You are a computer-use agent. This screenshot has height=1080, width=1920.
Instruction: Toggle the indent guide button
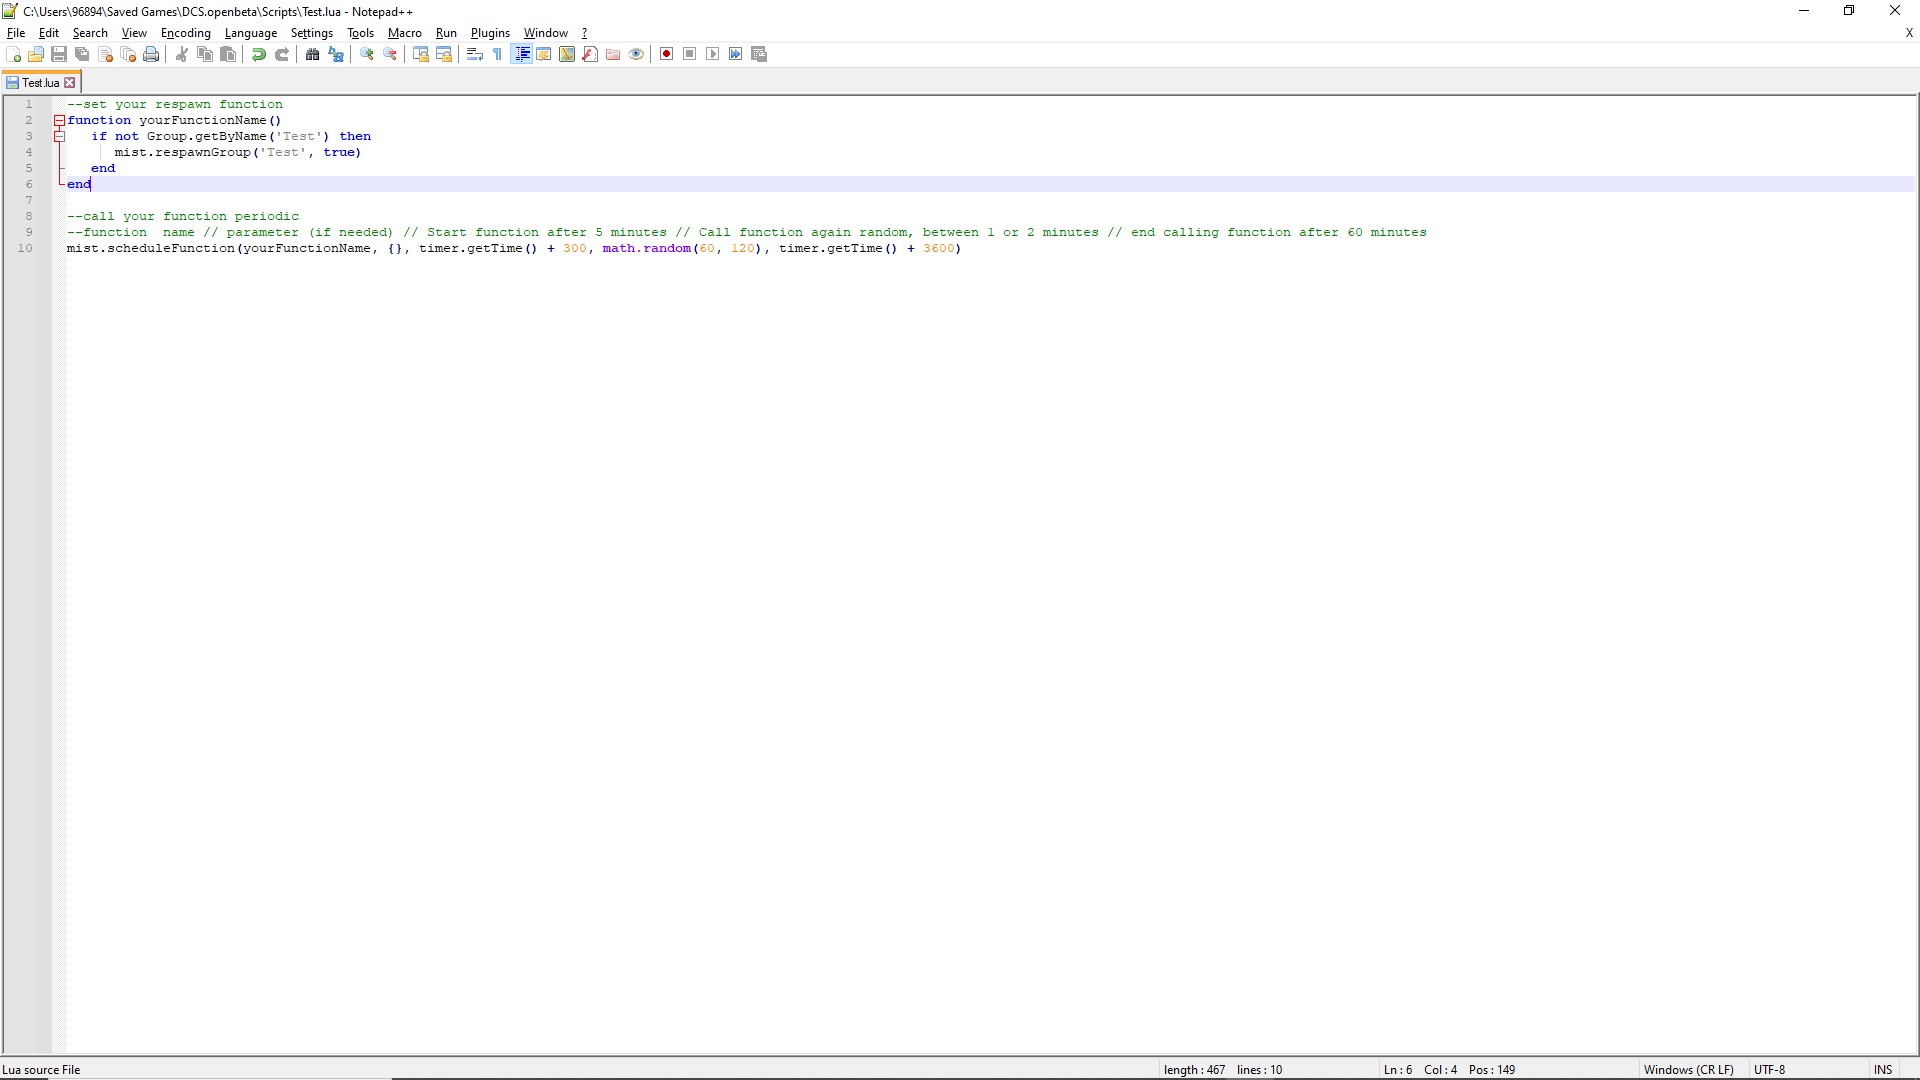coord(521,54)
